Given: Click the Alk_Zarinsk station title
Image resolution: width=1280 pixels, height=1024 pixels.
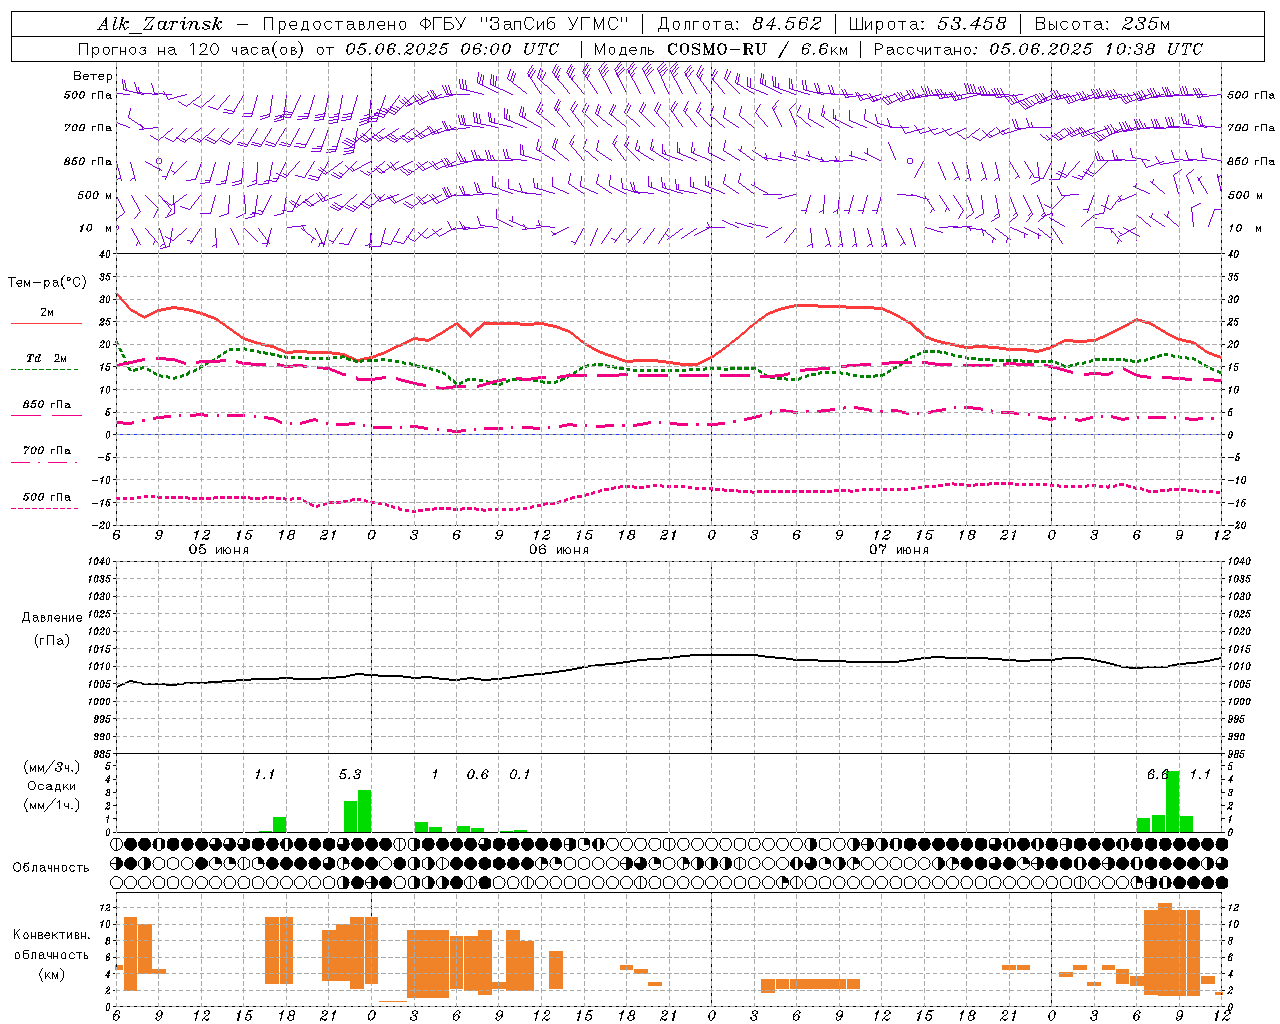Looking at the screenshot, I should (x=160, y=25).
